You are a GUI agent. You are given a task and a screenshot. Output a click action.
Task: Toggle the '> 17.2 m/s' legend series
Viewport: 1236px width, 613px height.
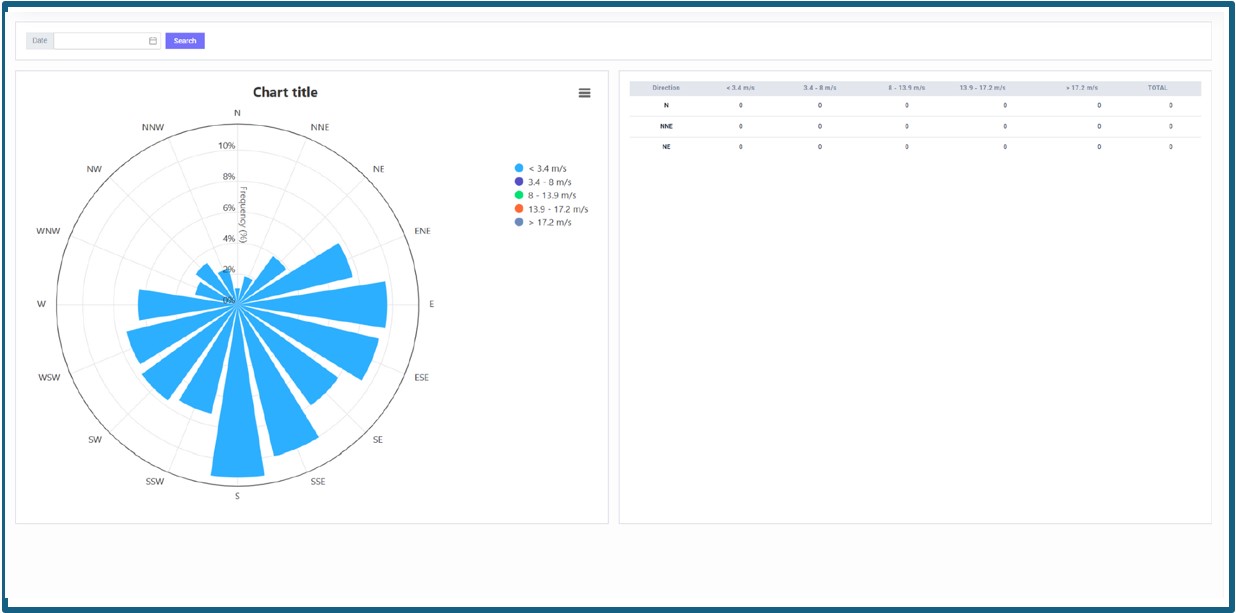click(549, 222)
